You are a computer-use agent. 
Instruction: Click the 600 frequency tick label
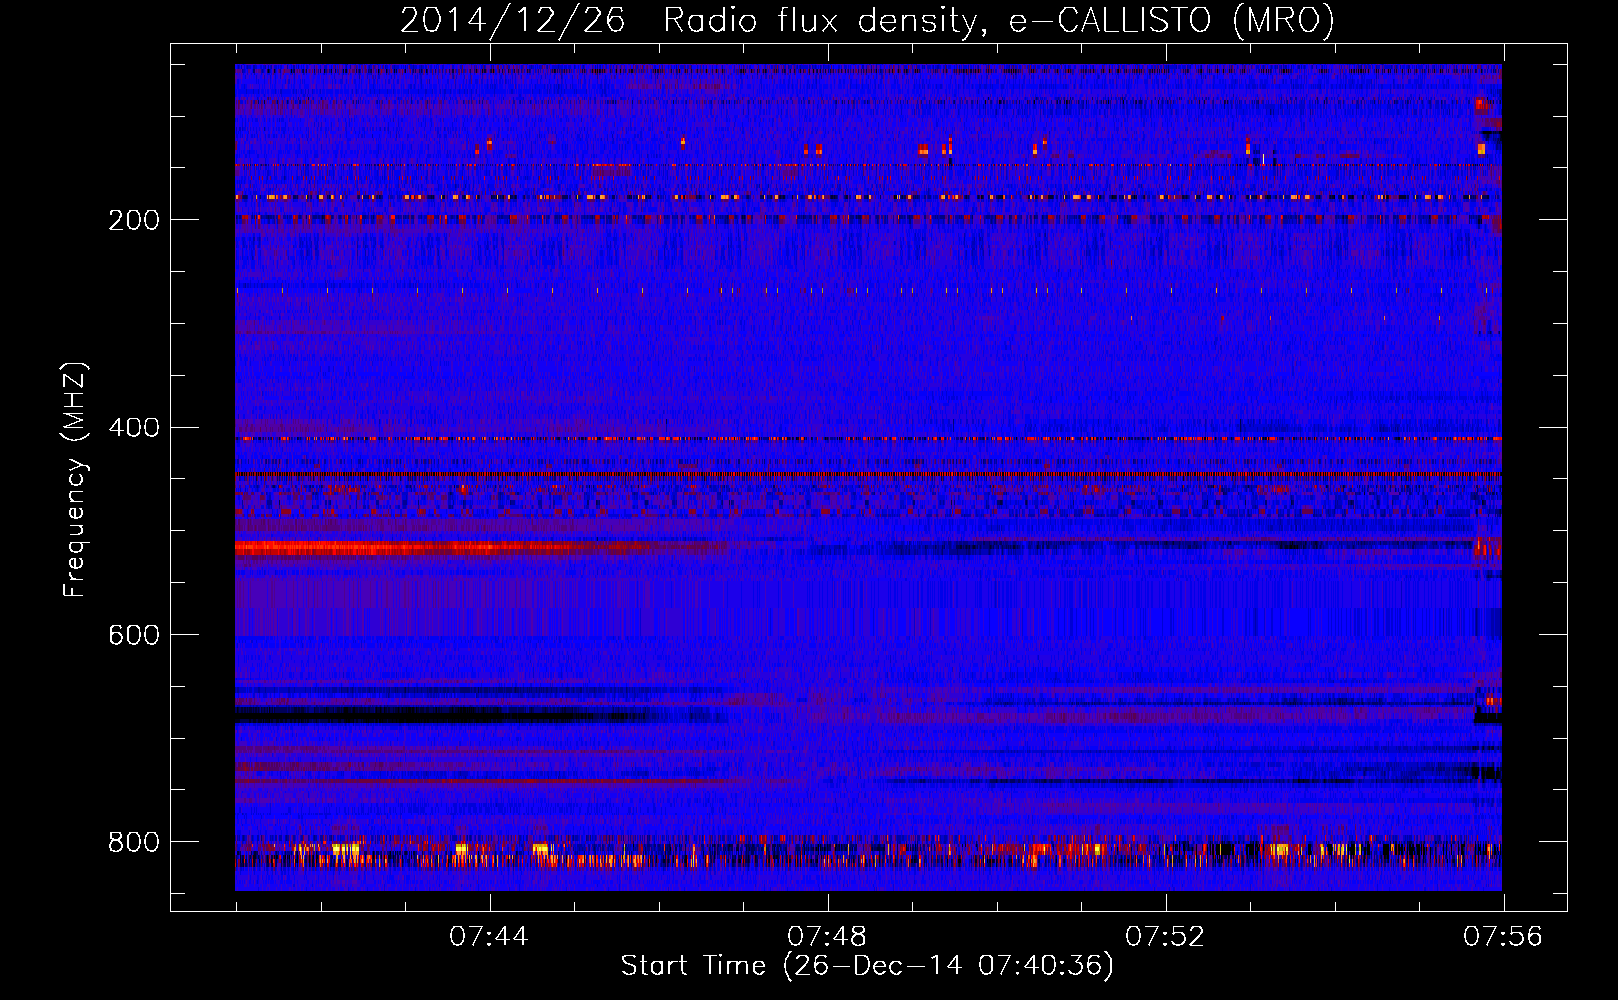[134, 635]
